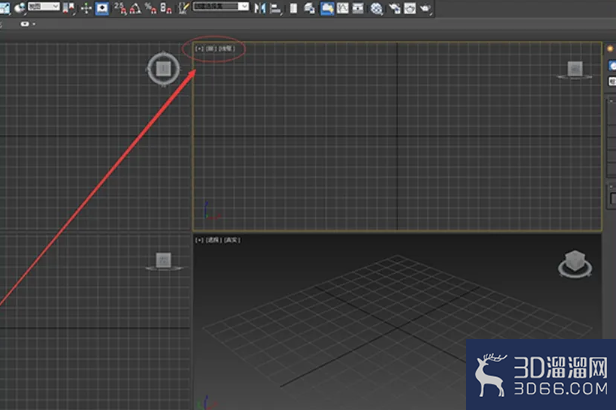Click the [+] menu in the active top-right viewport

(200, 49)
